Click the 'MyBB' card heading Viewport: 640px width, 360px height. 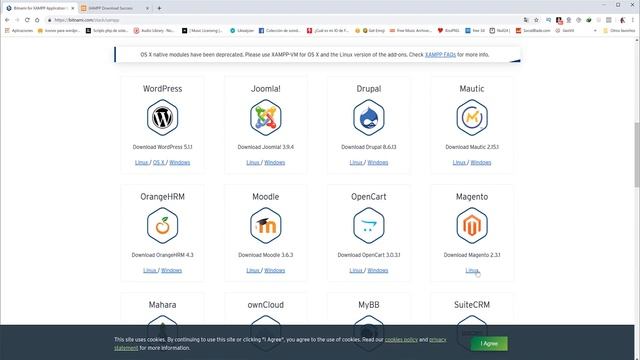[x=369, y=305]
